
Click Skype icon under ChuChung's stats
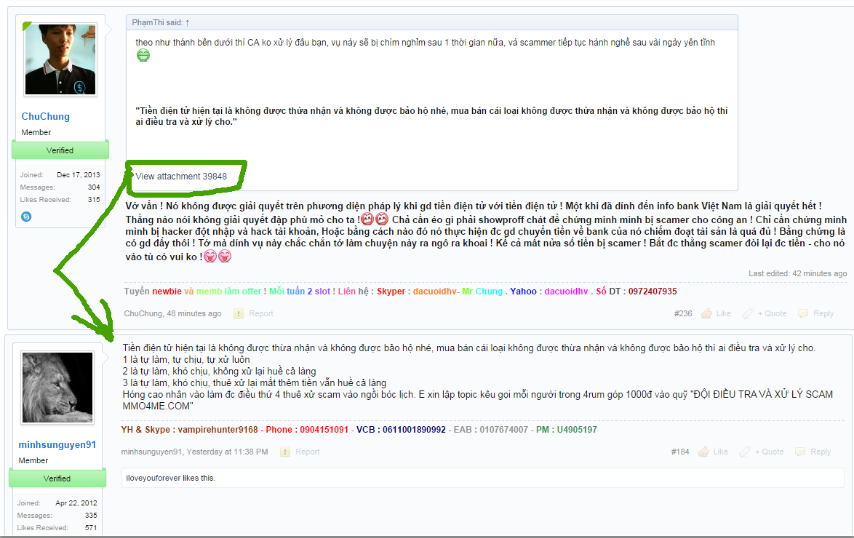point(26,217)
